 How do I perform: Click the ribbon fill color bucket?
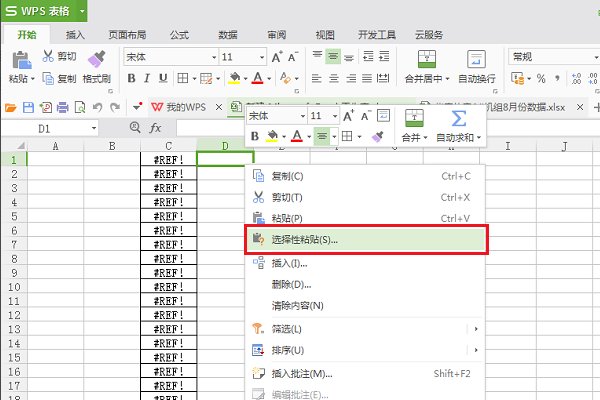234,78
